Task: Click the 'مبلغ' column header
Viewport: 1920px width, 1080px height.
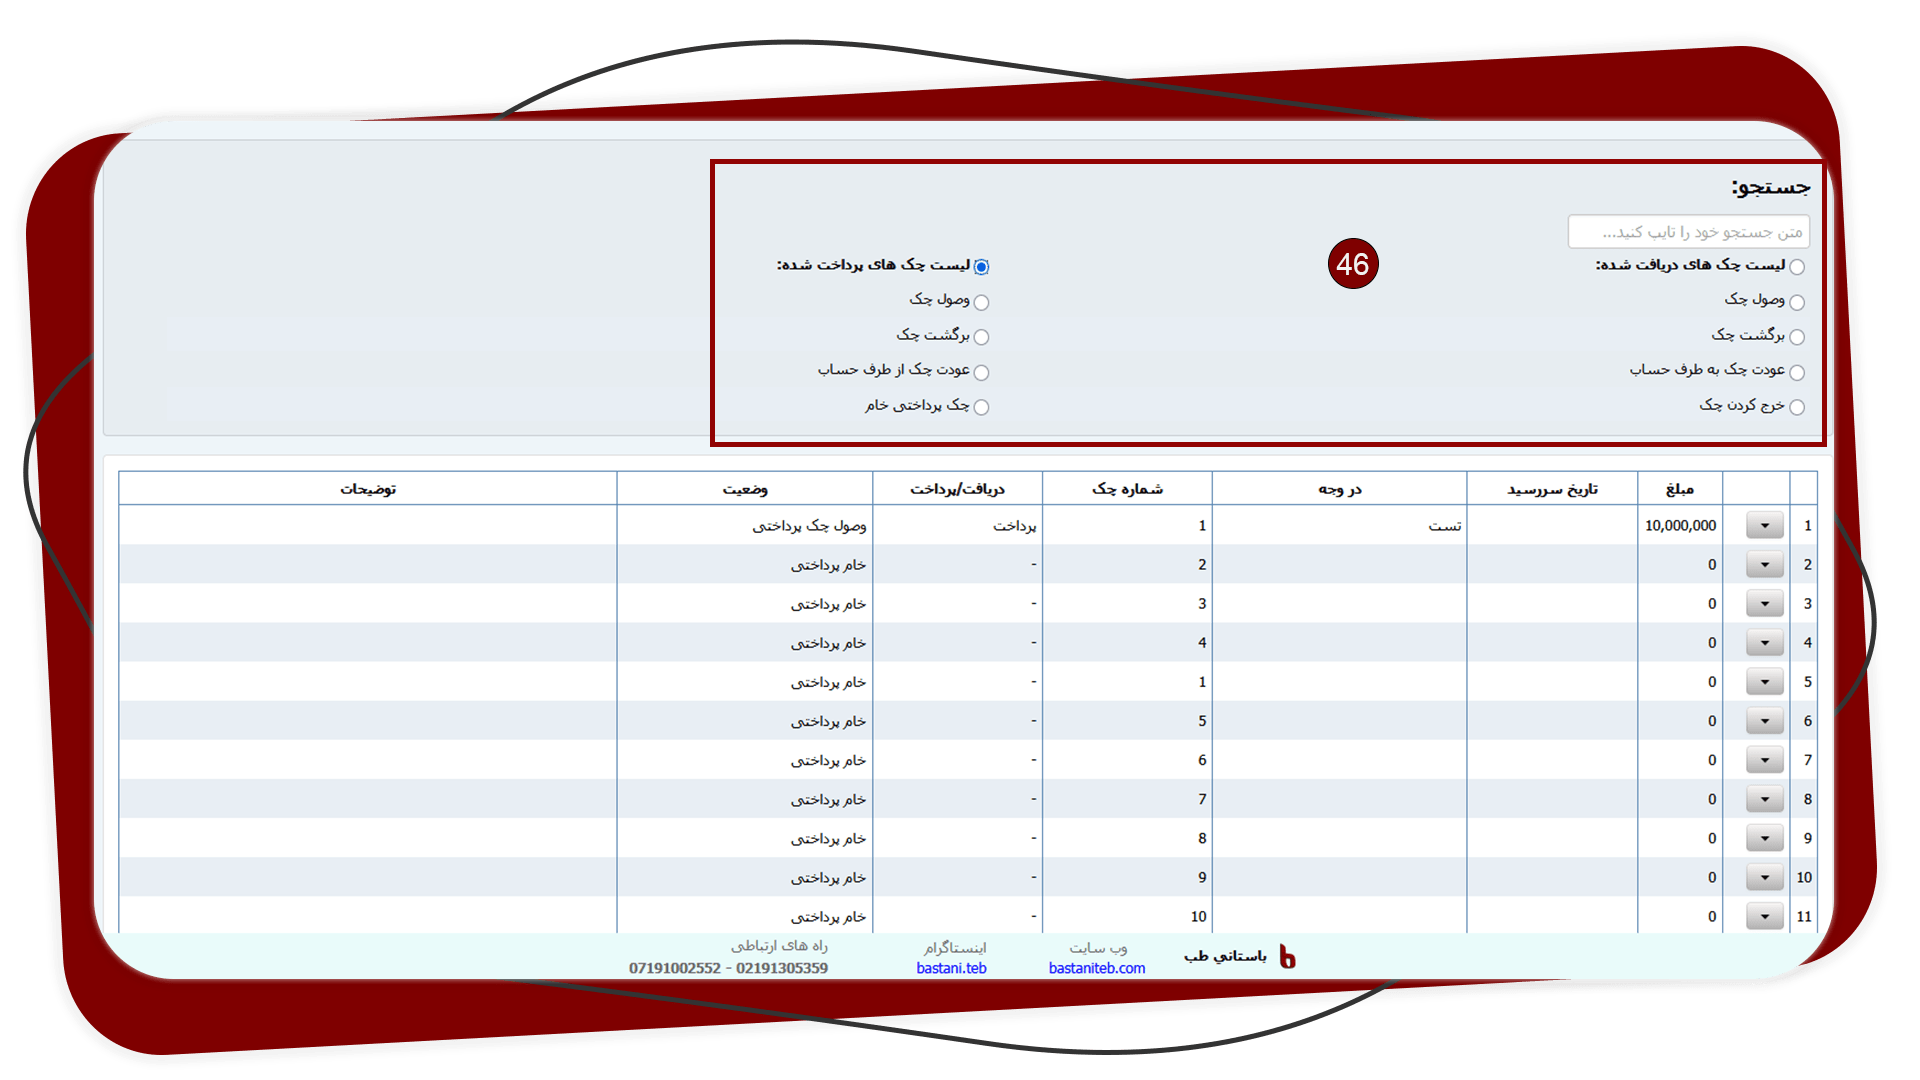Action: click(x=1680, y=488)
